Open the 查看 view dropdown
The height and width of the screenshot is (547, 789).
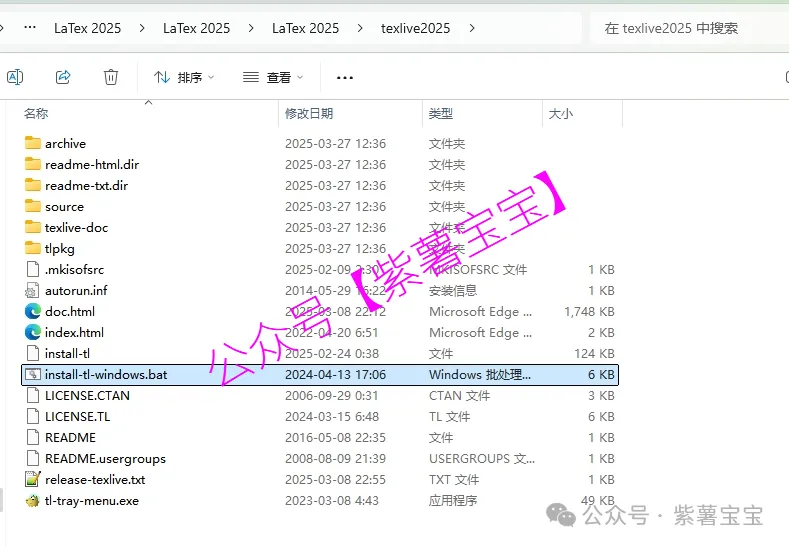(272, 77)
